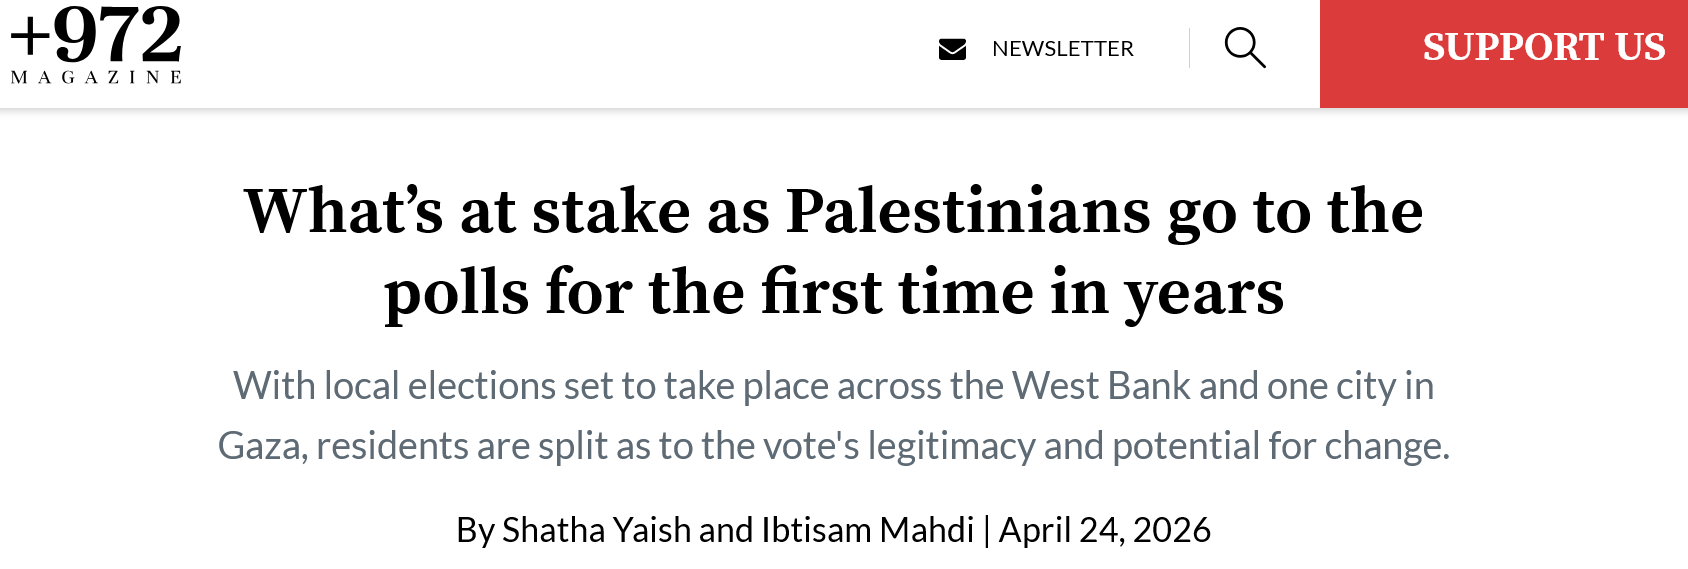
Task: Click the divider between Newsletter and search
Action: pos(1189,48)
